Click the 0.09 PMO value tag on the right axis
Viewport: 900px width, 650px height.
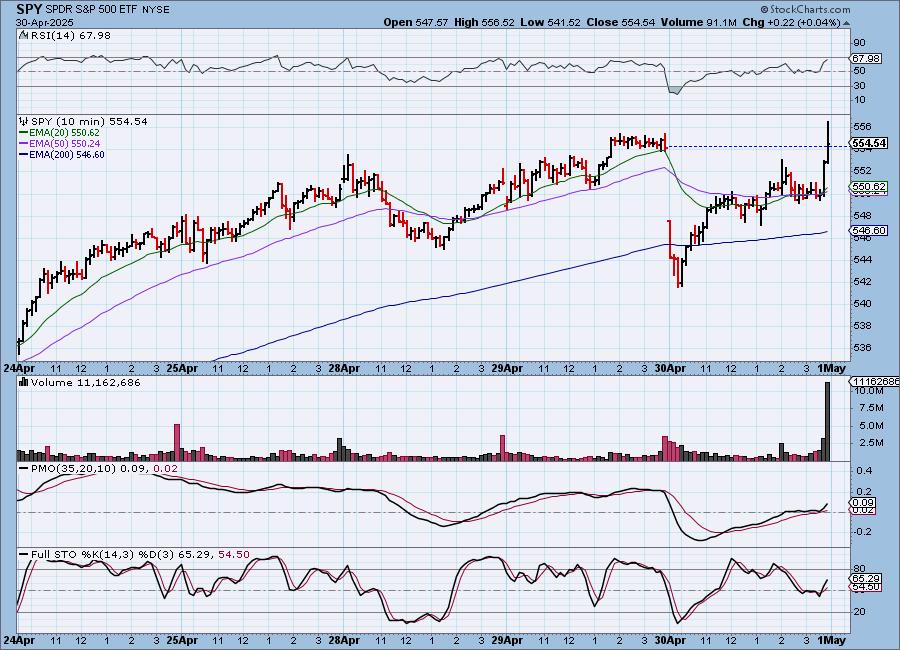tap(863, 502)
